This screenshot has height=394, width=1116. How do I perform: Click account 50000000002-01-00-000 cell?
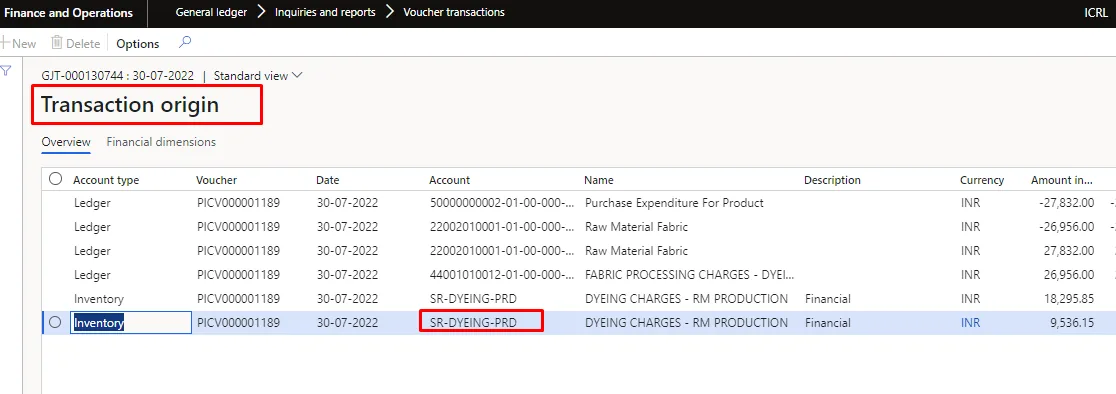tap(502, 203)
